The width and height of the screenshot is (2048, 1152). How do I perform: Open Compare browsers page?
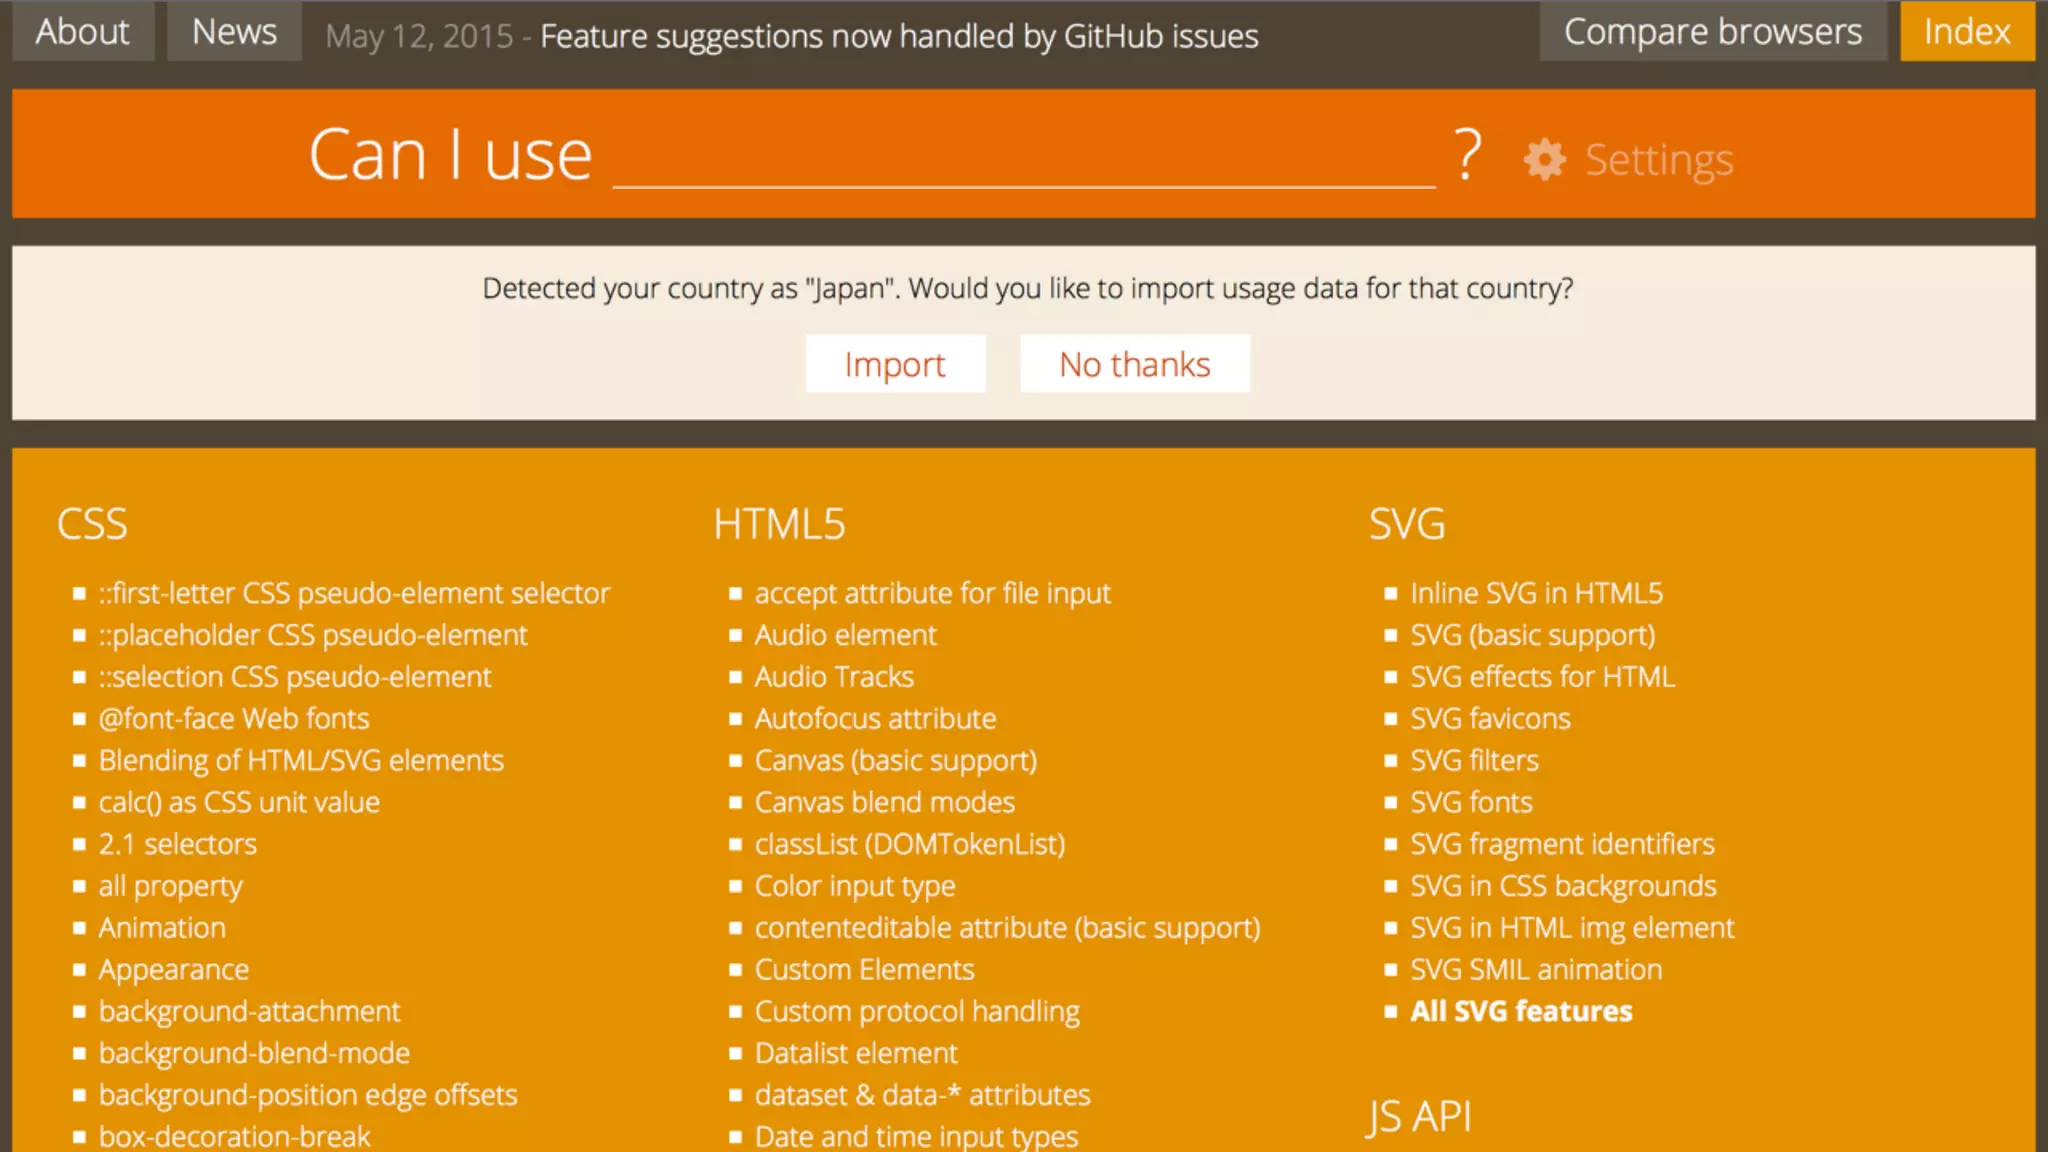point(1712,32)
